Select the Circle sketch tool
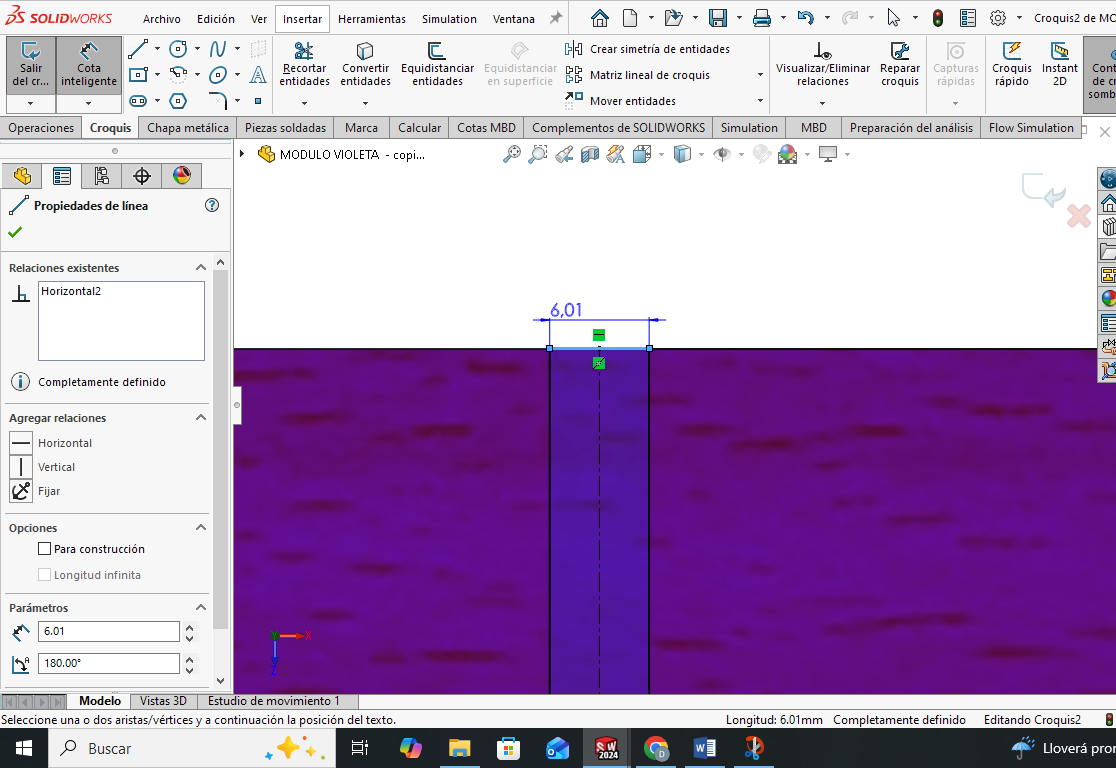1116x768 pixels. pyautogui.click(x=178, y=49)
